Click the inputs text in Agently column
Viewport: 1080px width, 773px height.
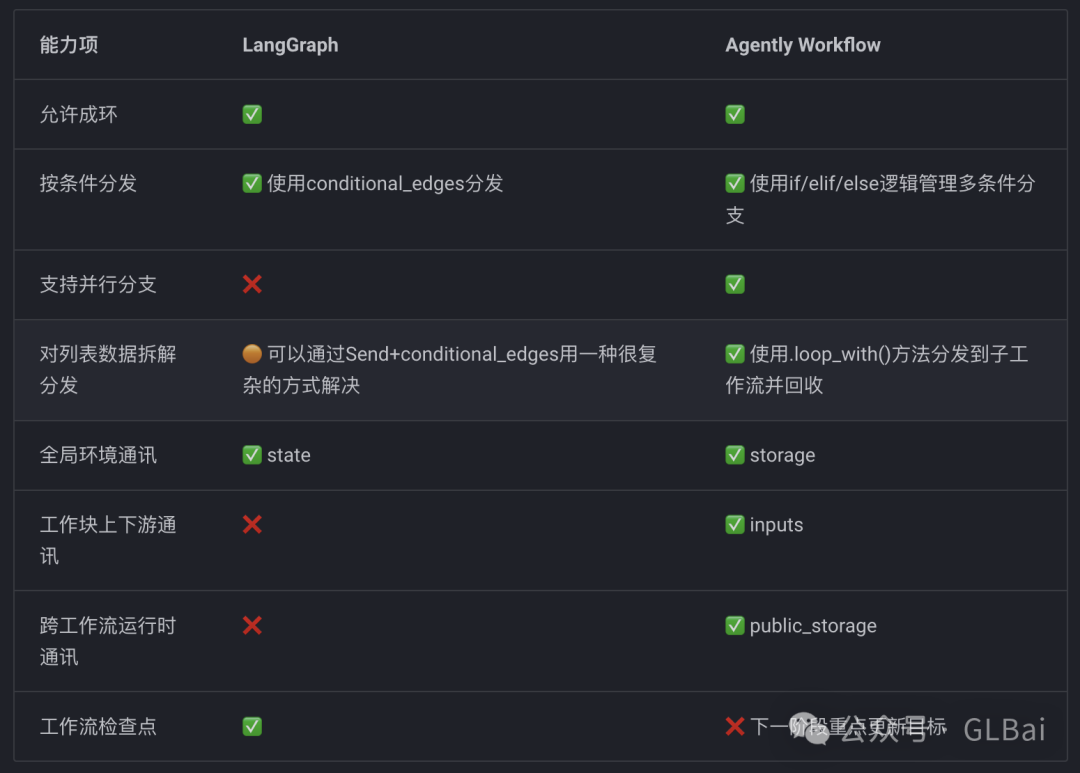pyautogui.click(x=776, y=525)
